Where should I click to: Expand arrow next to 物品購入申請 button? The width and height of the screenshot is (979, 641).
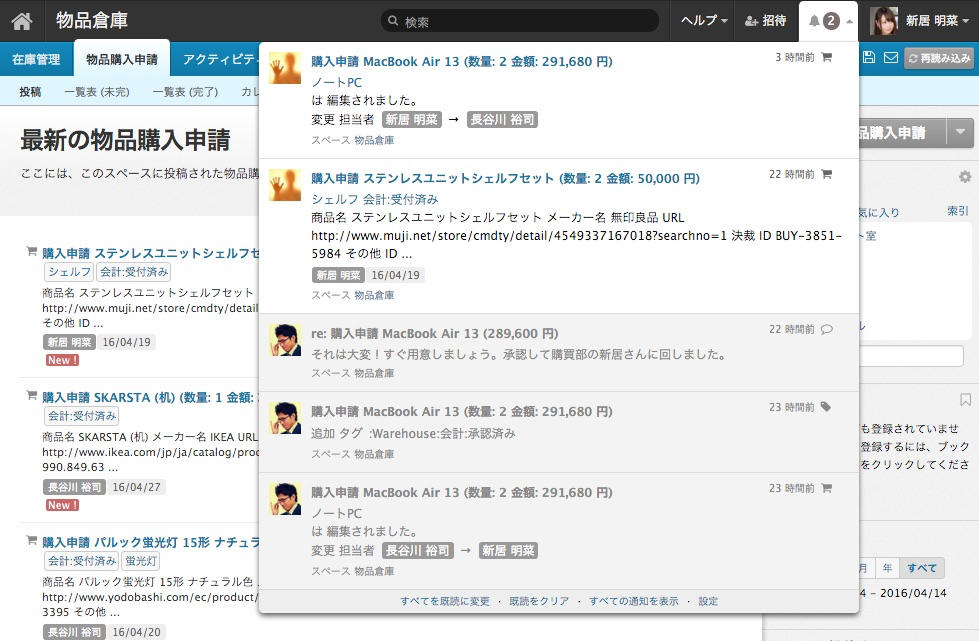coord(960,132)
